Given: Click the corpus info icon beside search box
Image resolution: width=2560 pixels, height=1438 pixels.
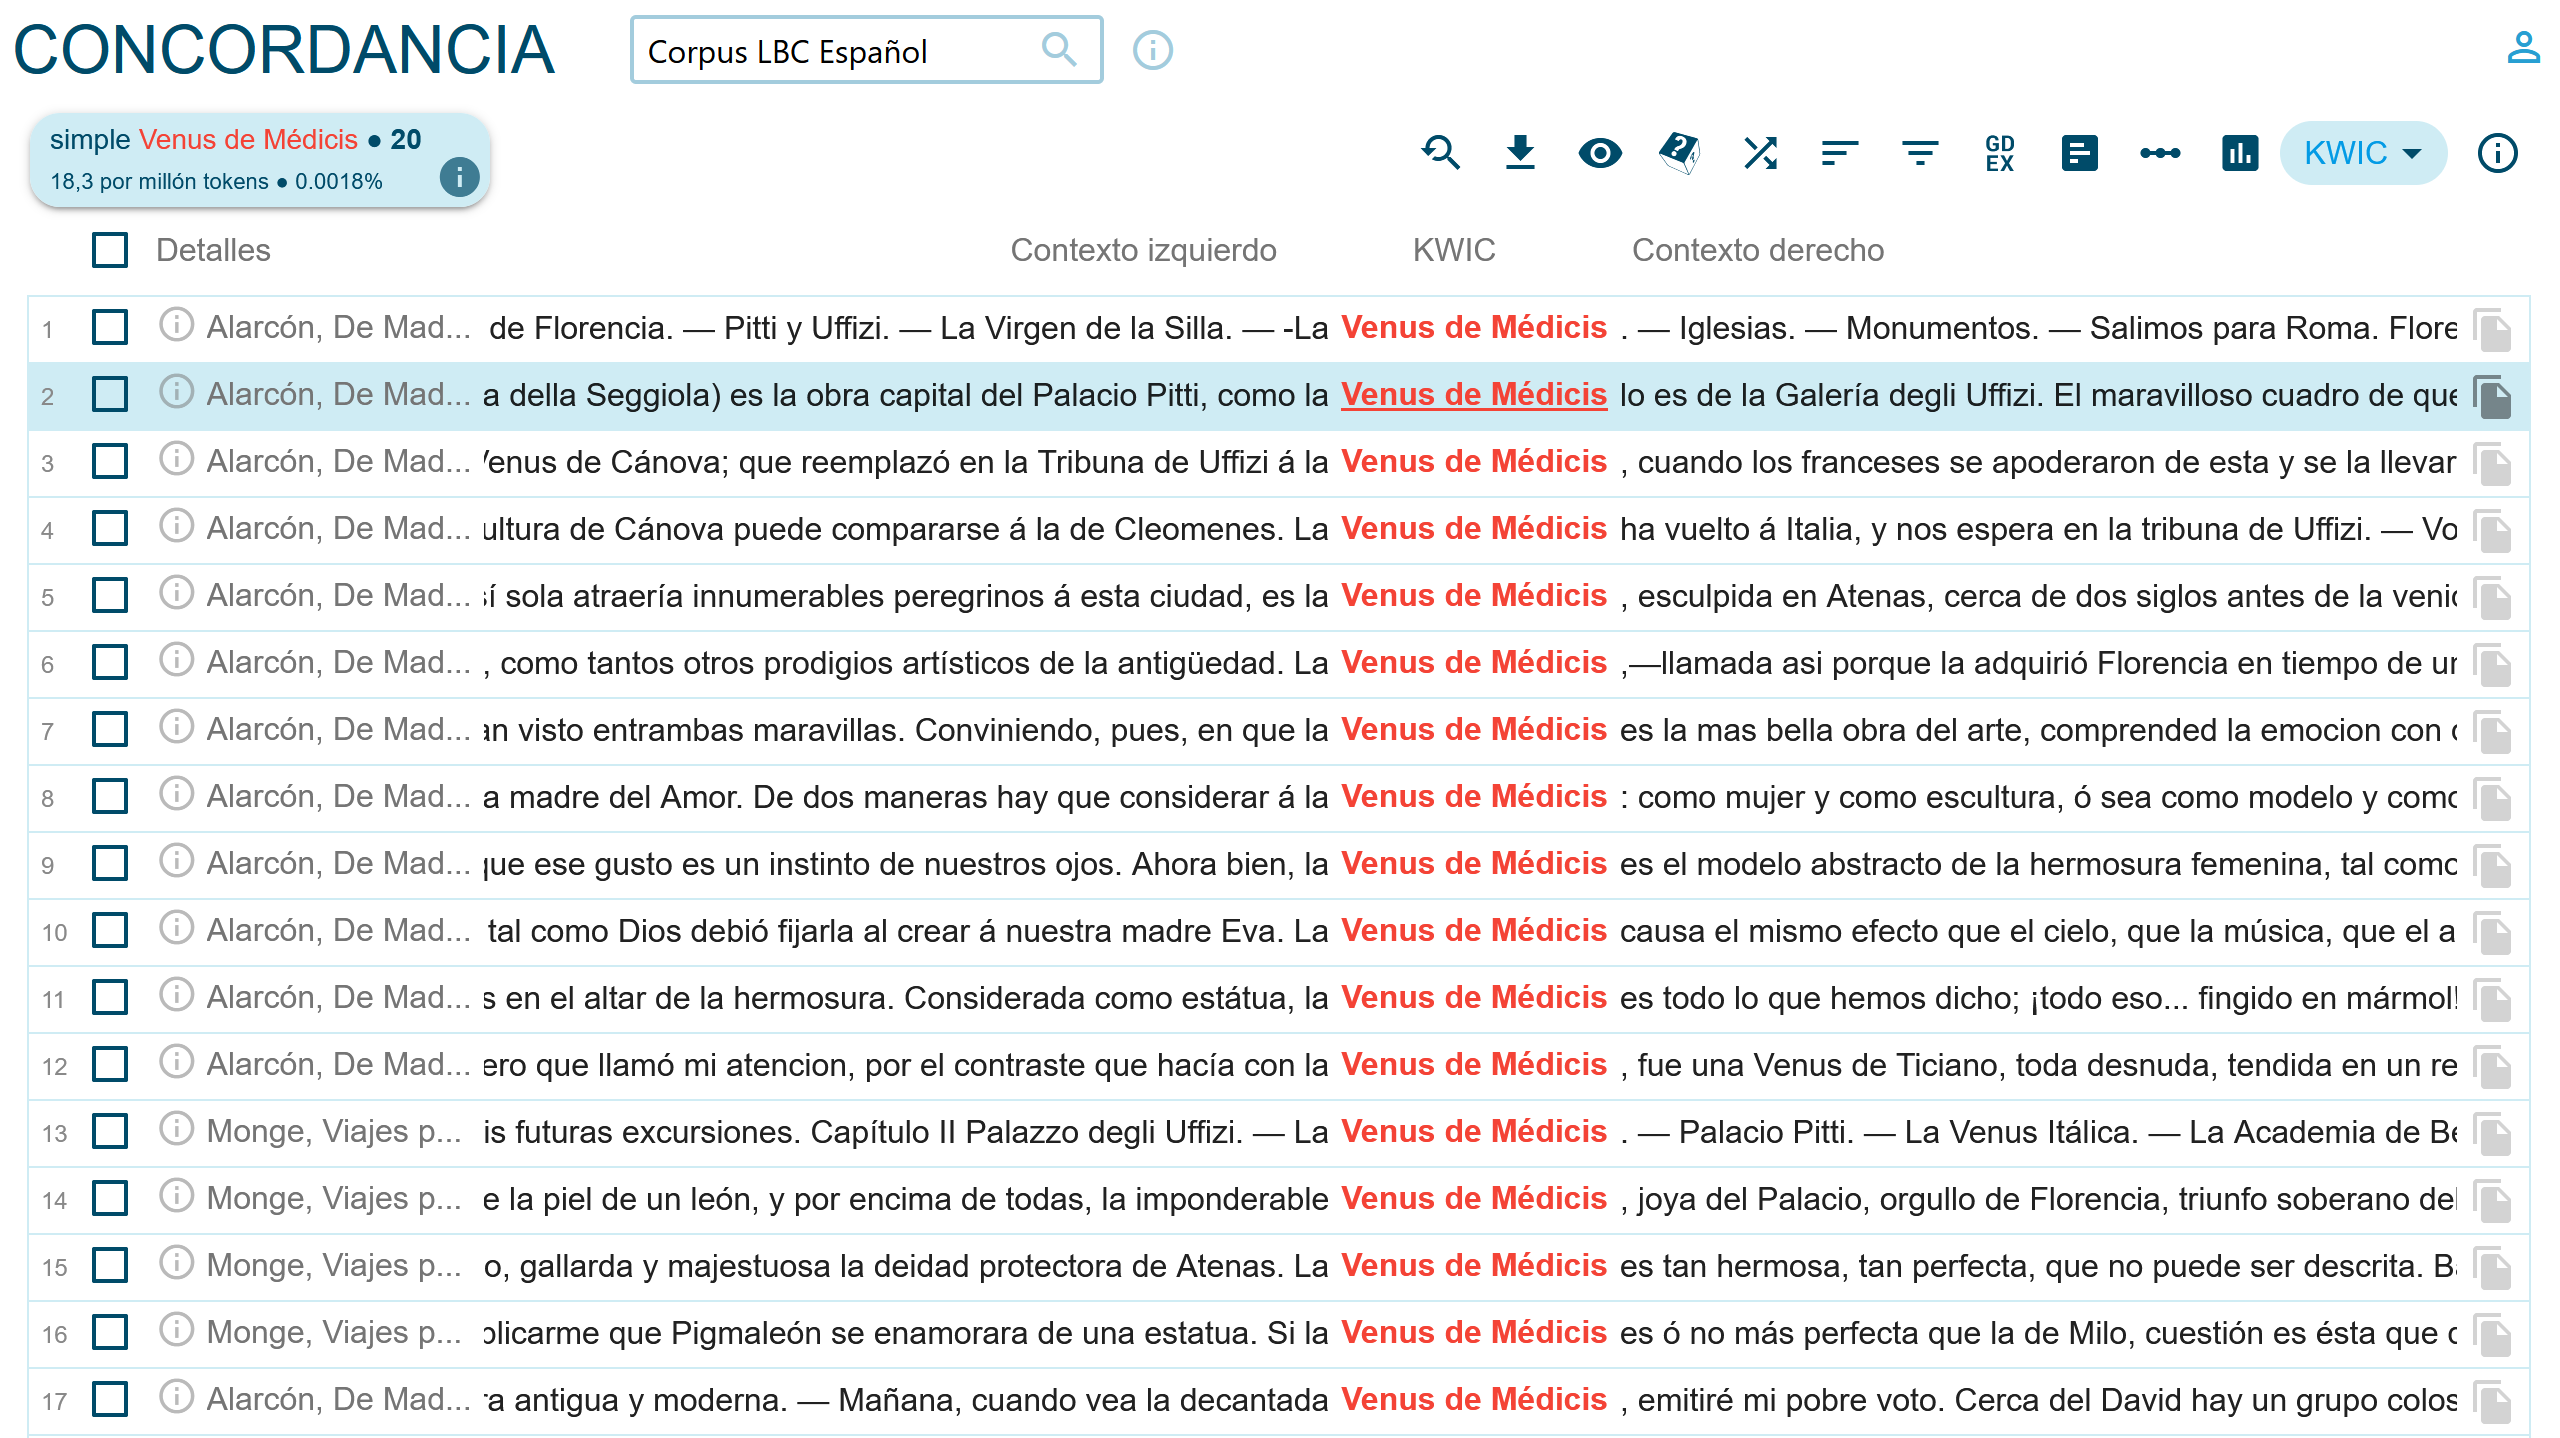Looking at the screenshot, I should [x=1152, y=50].
